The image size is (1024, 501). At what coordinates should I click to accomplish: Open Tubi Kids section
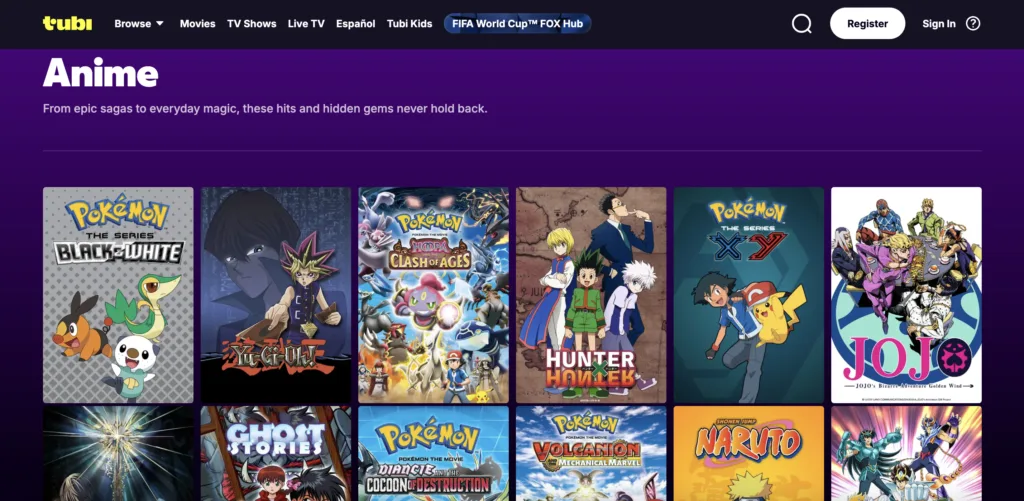[409, 24]
